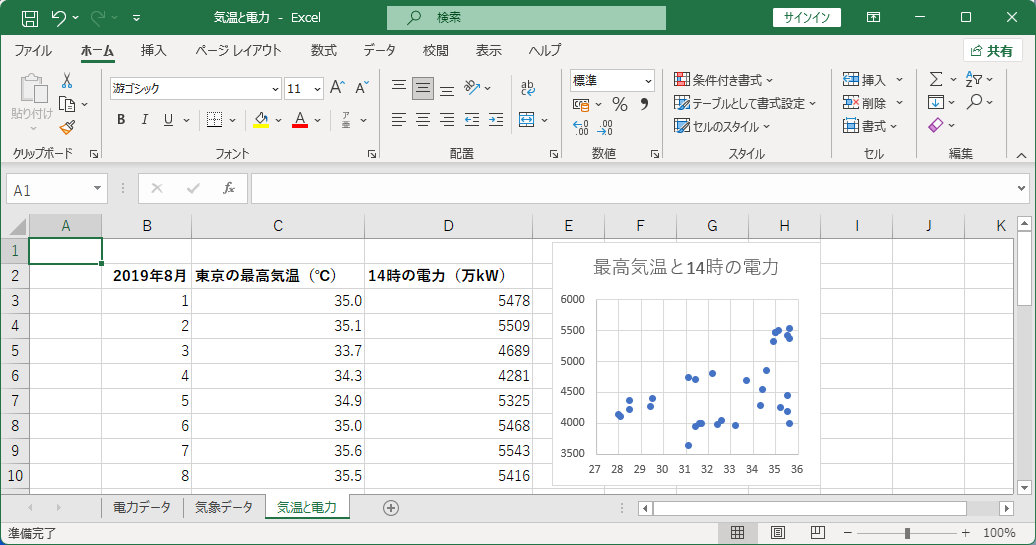
Task: Click the search box 検索
Action: (526, 18)
